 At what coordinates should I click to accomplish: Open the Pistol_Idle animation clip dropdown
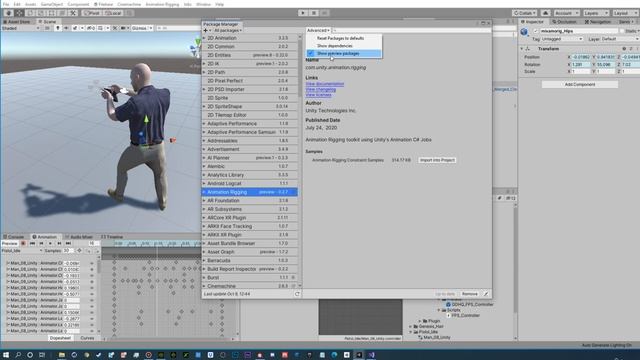[22, 251]
